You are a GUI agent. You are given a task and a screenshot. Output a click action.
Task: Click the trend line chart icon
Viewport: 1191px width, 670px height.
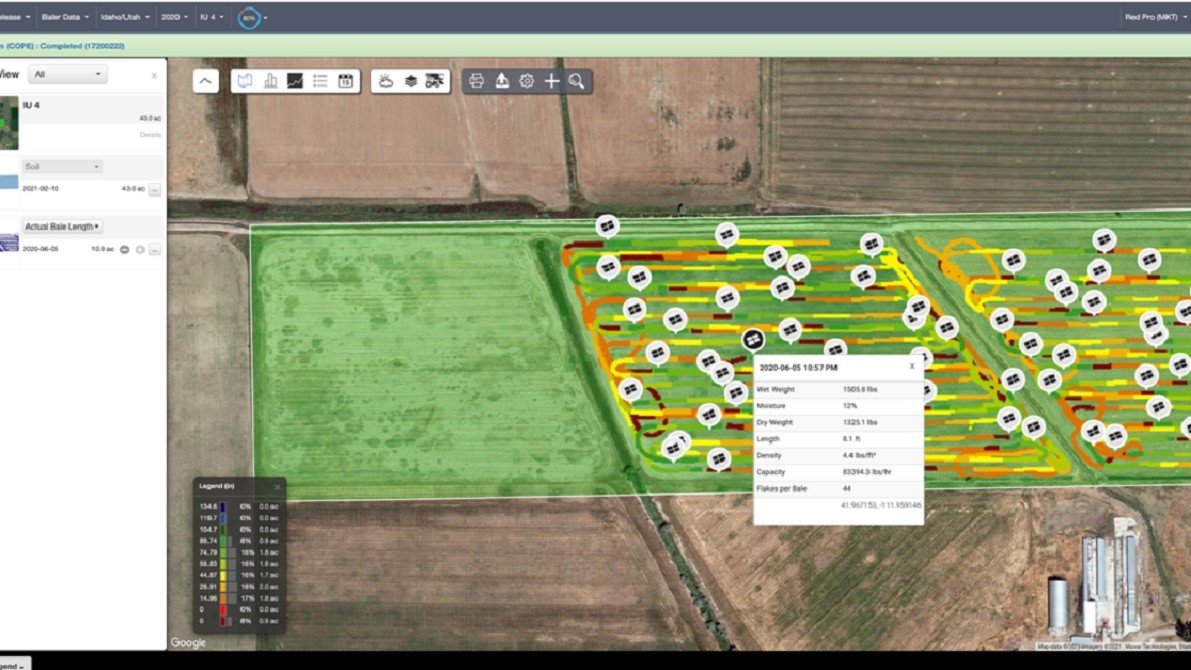[296, 82]
